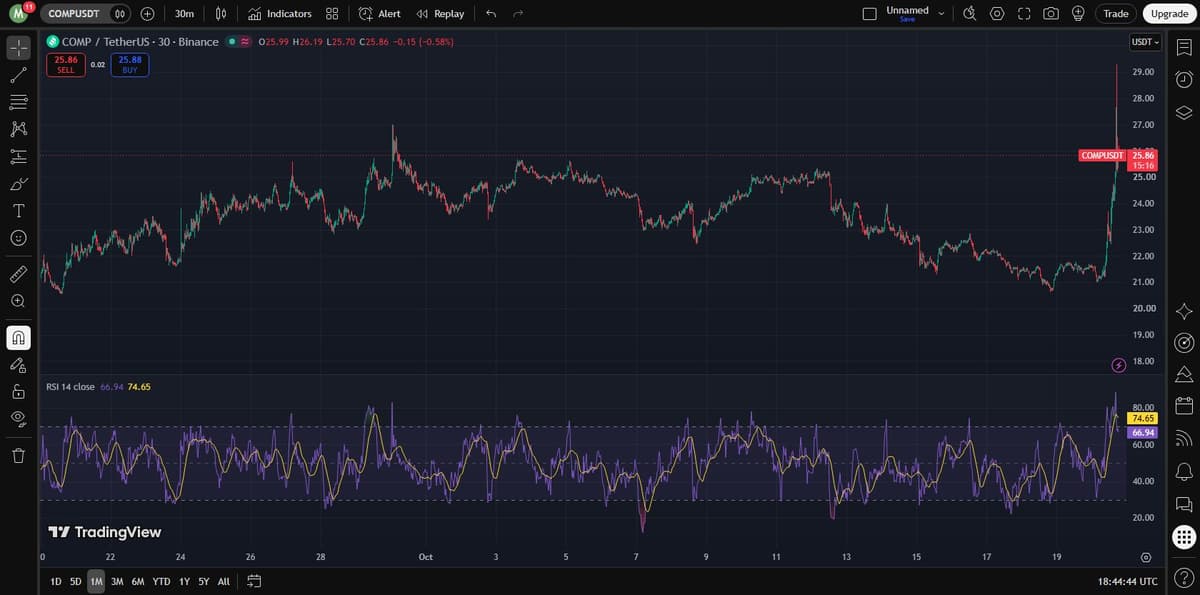
Task: Select the brush drawing tool
Action: click(18, 184)
